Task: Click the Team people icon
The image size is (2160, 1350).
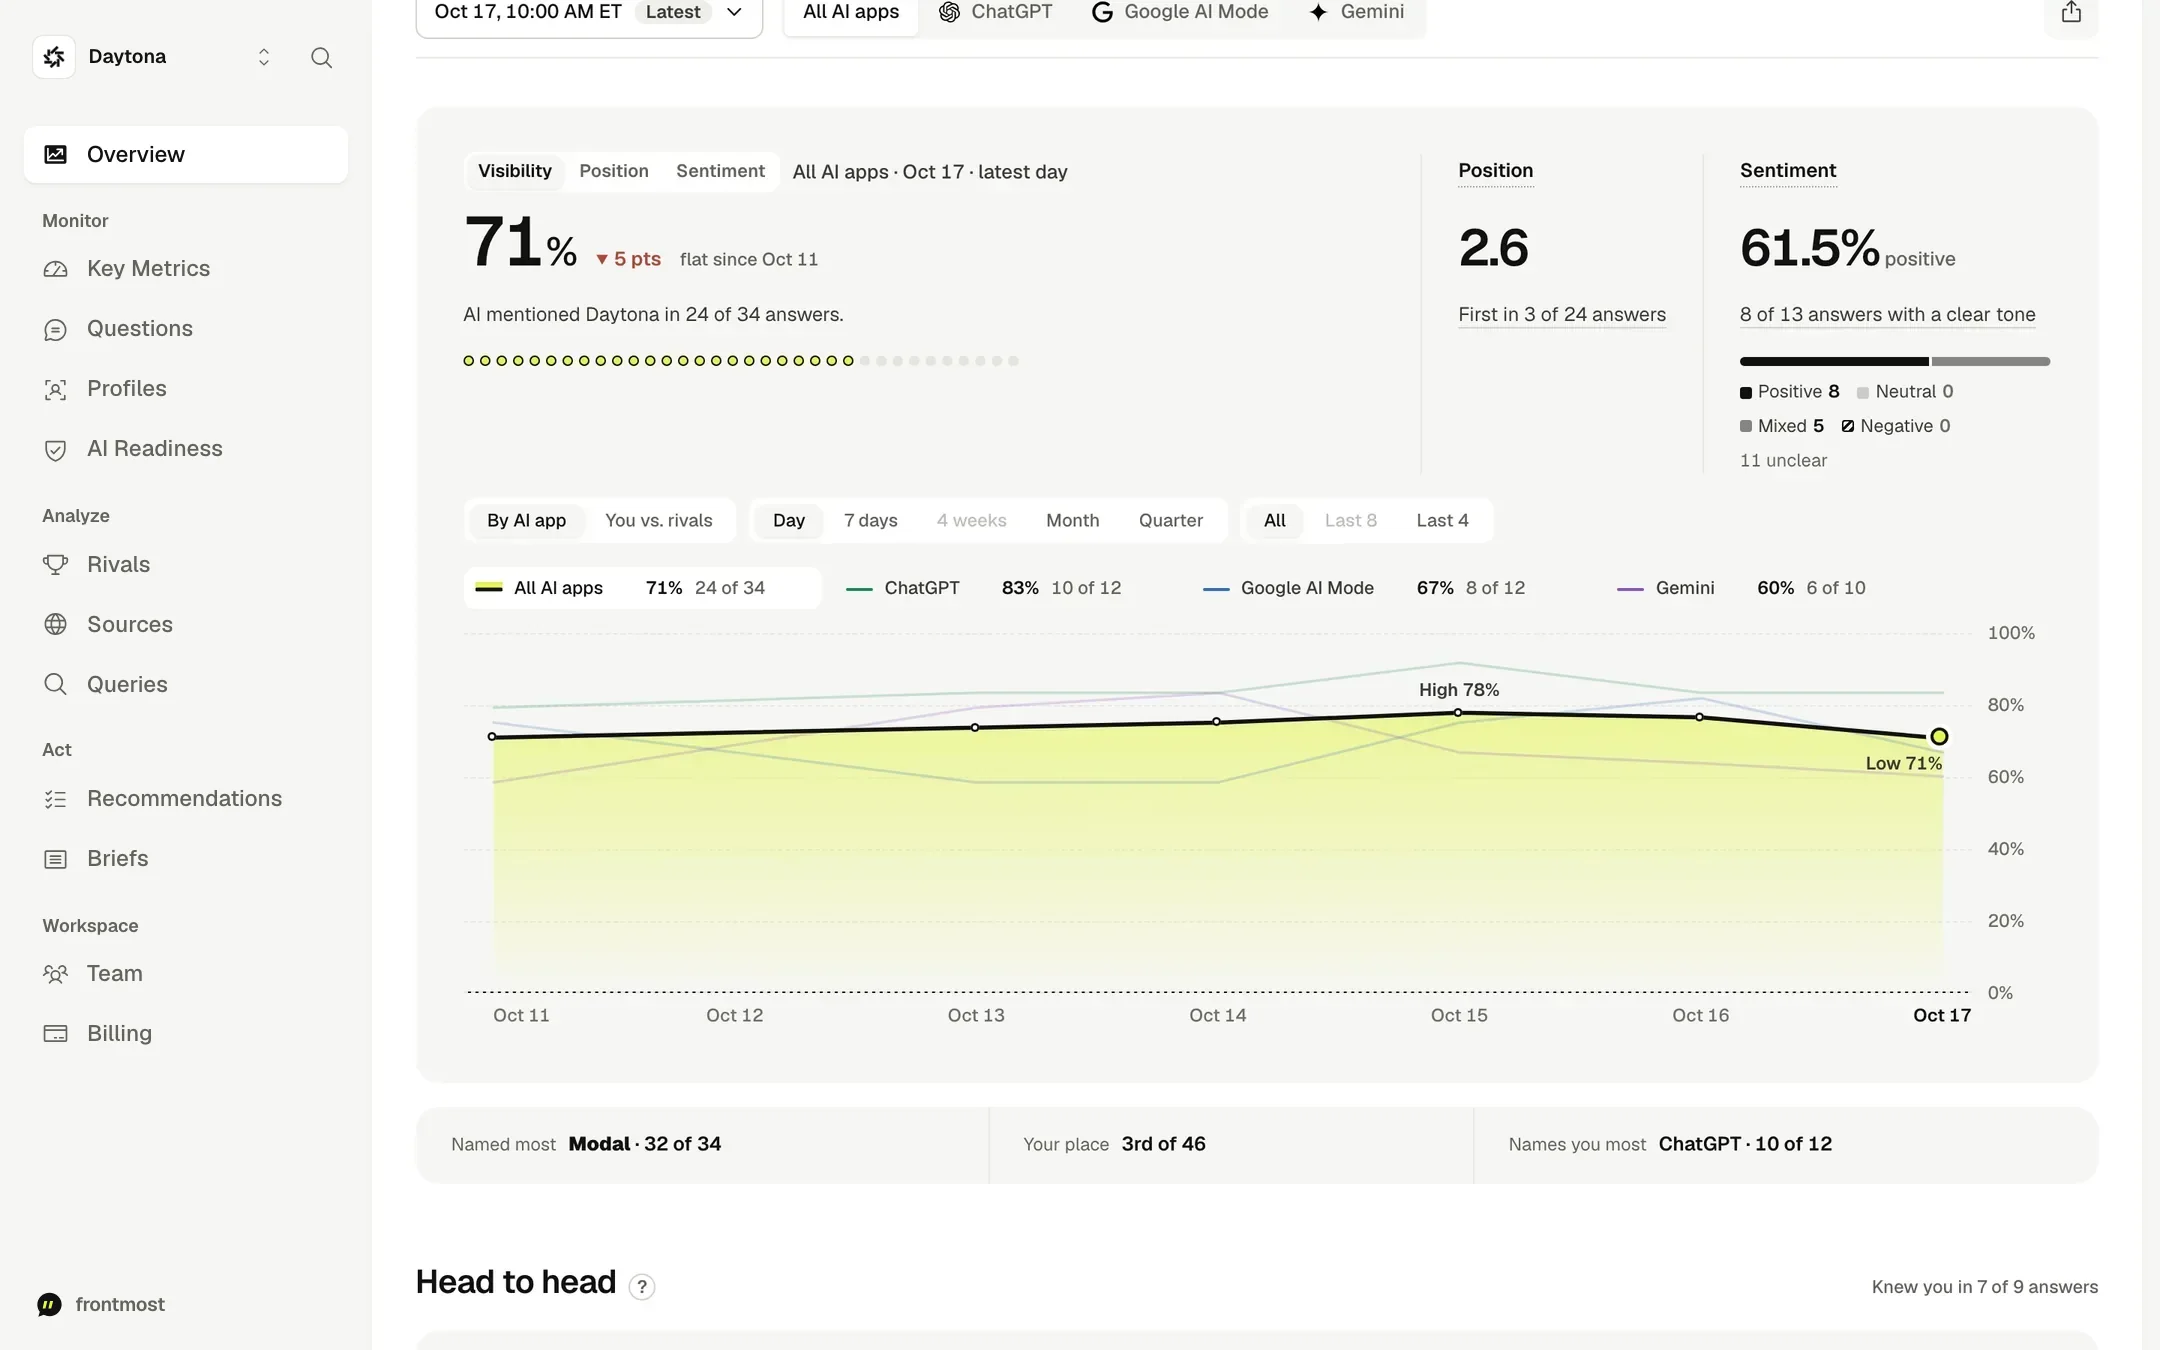Action: (x=56, y=974)
